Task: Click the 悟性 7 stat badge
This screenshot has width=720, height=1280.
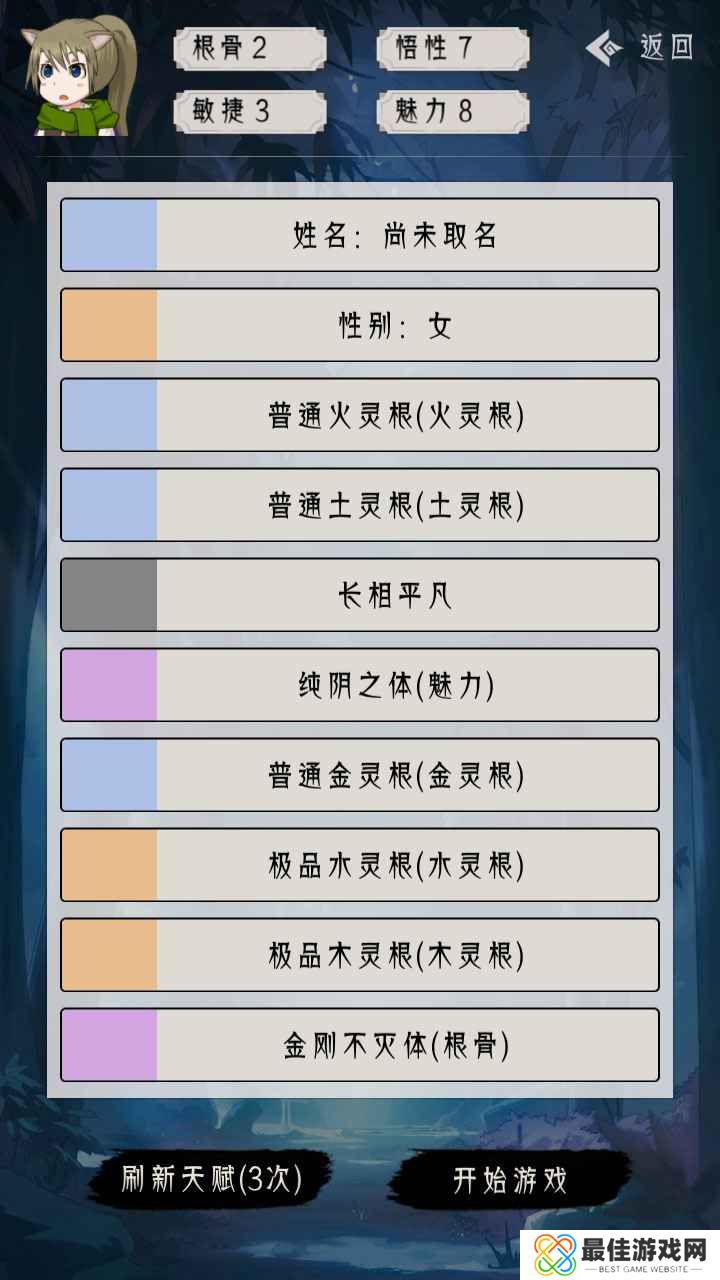Action: click(452, 48)
